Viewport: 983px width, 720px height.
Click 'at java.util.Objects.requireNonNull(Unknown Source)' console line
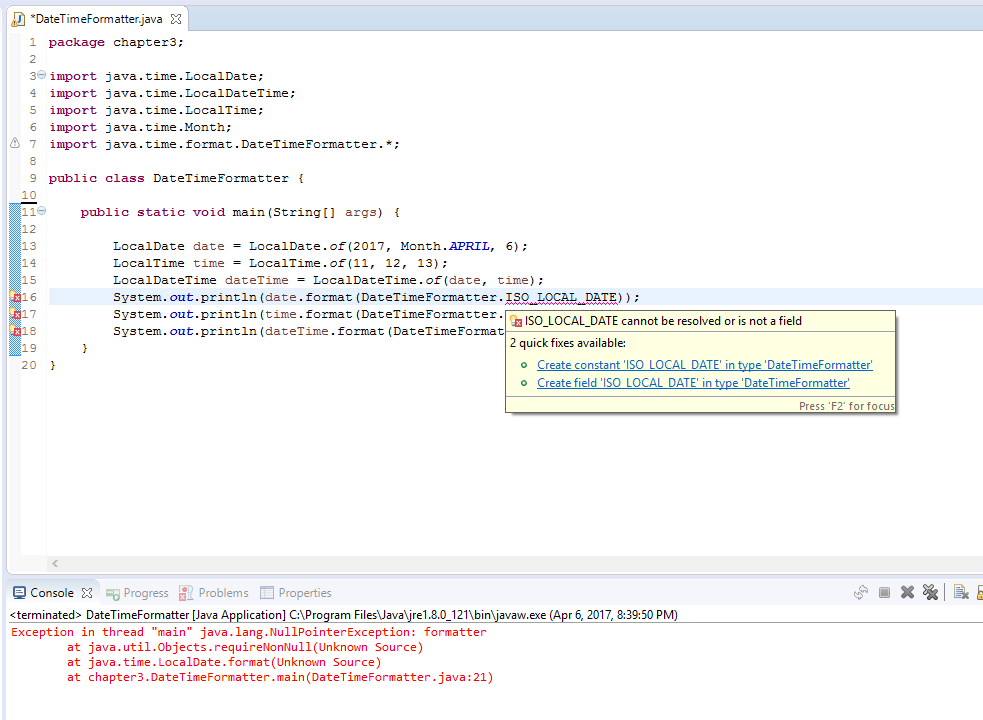[245, 647]
